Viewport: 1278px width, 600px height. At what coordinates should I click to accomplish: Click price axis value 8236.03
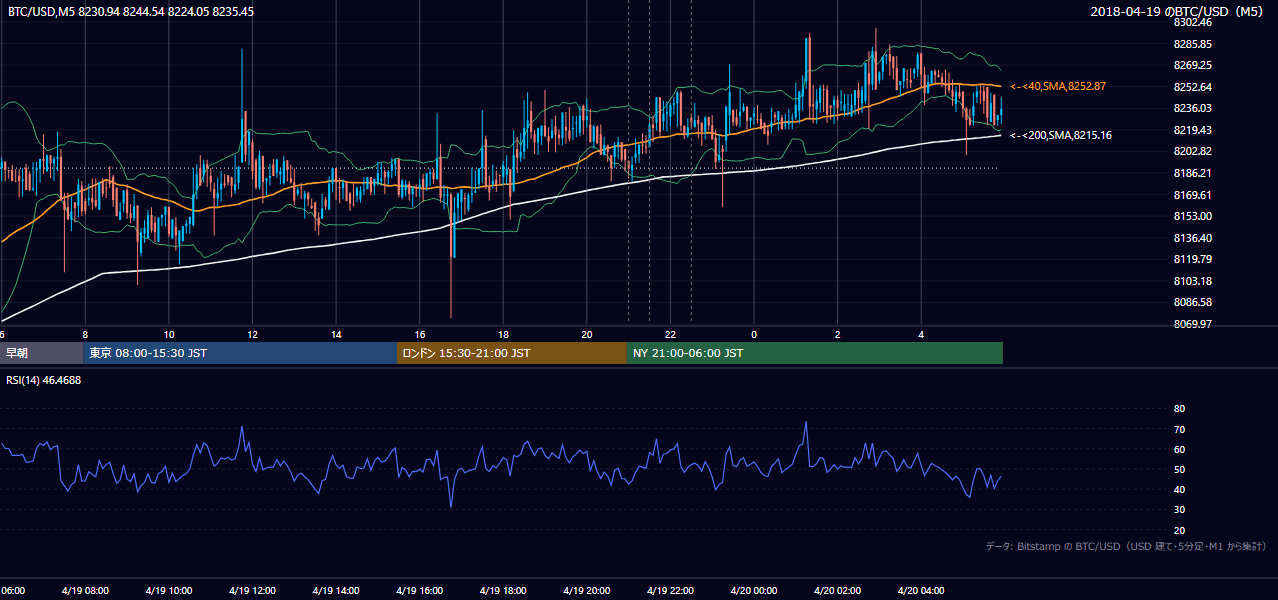(x=1192, y=108)
